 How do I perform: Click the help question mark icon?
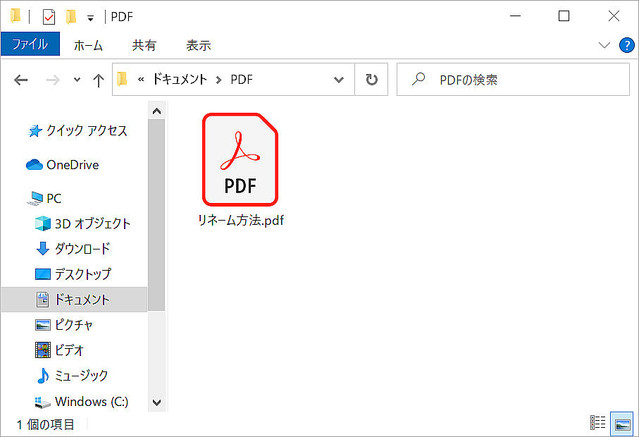click(624, 45)
